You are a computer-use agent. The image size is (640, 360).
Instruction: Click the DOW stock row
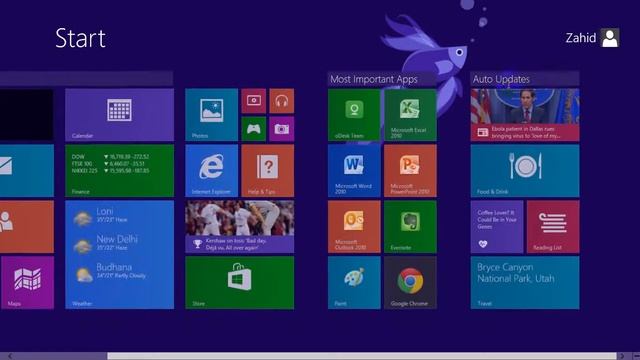[x=111, y=157]
